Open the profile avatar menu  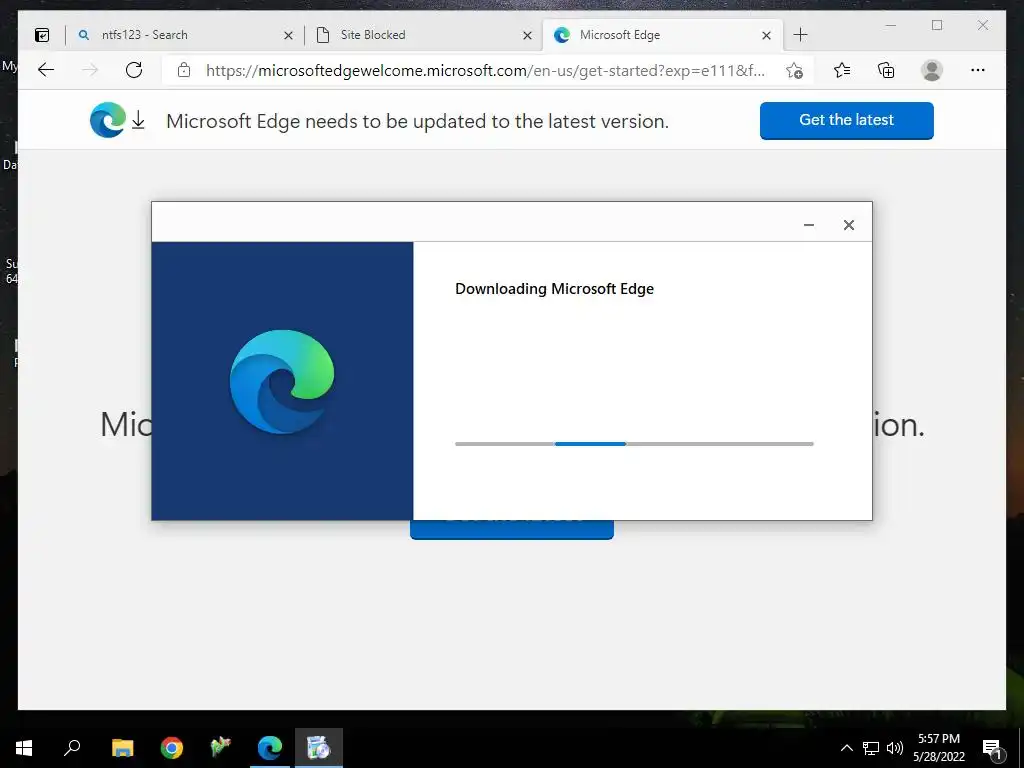(x=932, y=70)
